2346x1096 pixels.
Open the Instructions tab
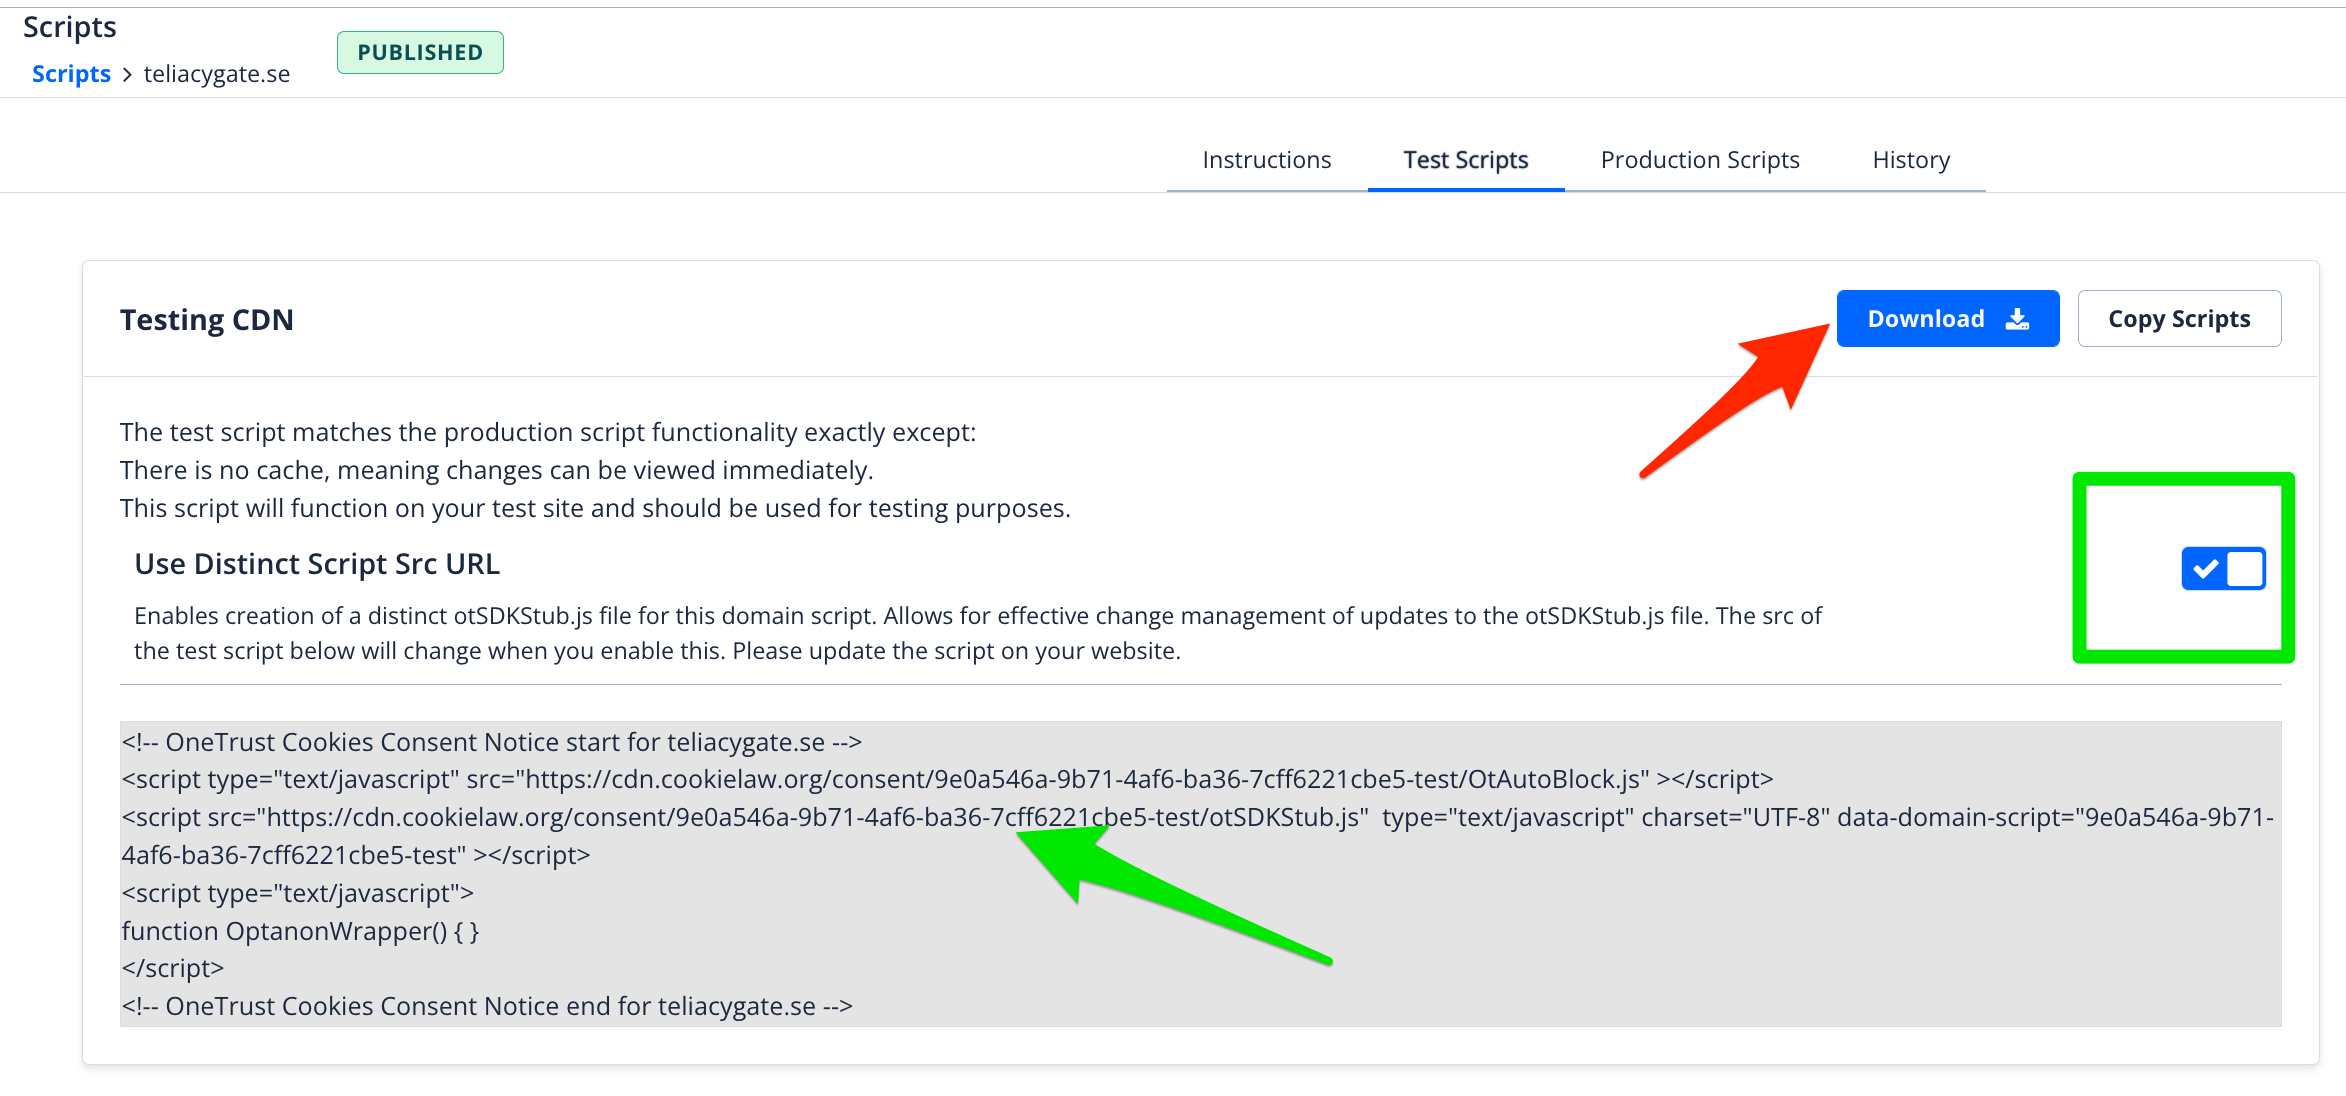(x=1266, y=160)
